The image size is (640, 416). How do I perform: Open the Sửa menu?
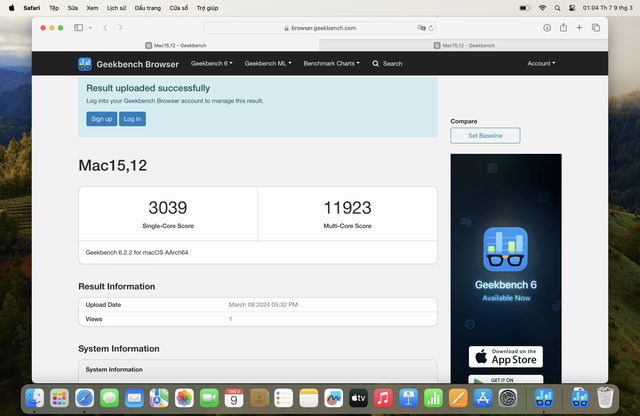coord(73,8)
